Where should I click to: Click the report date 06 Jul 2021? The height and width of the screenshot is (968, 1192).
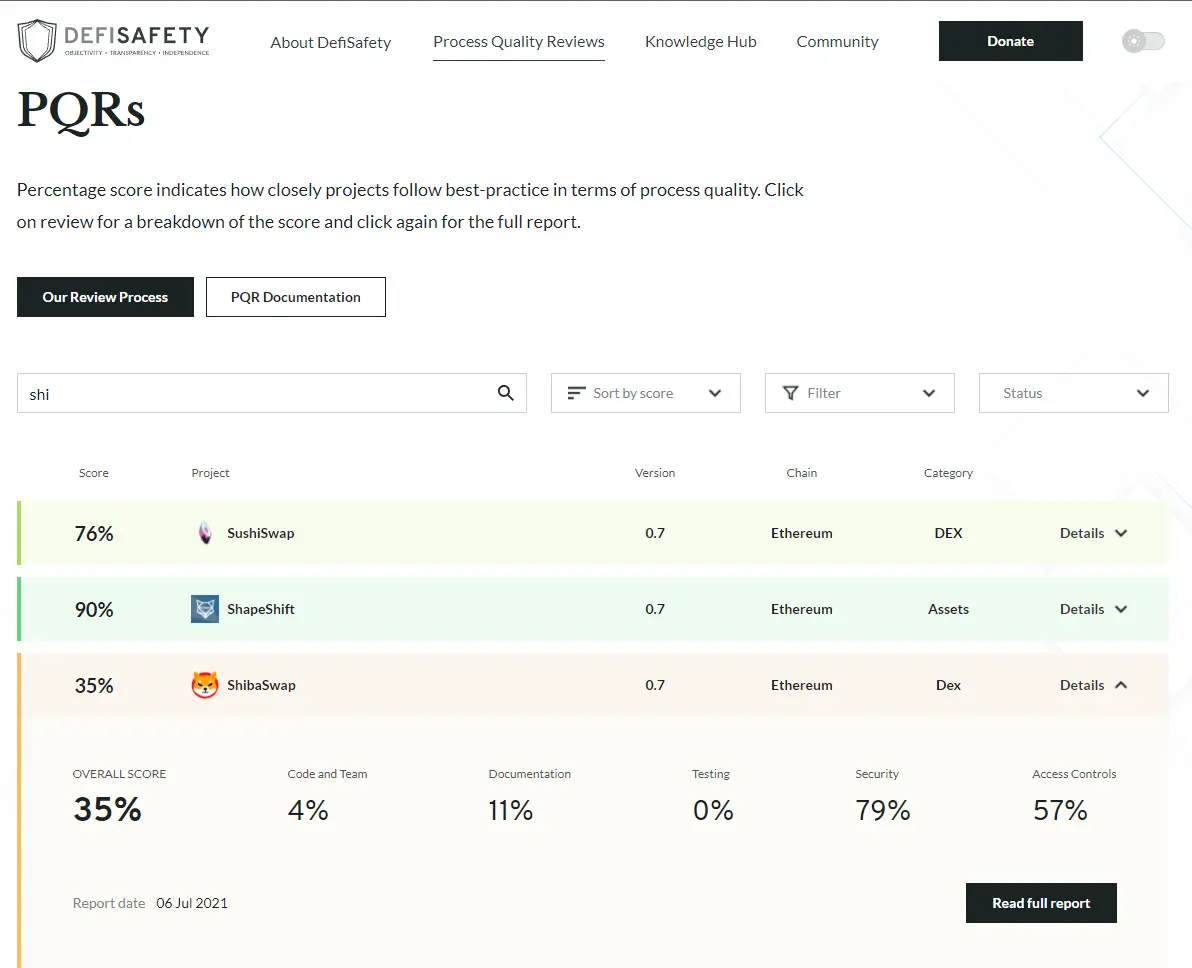point(192,903)
